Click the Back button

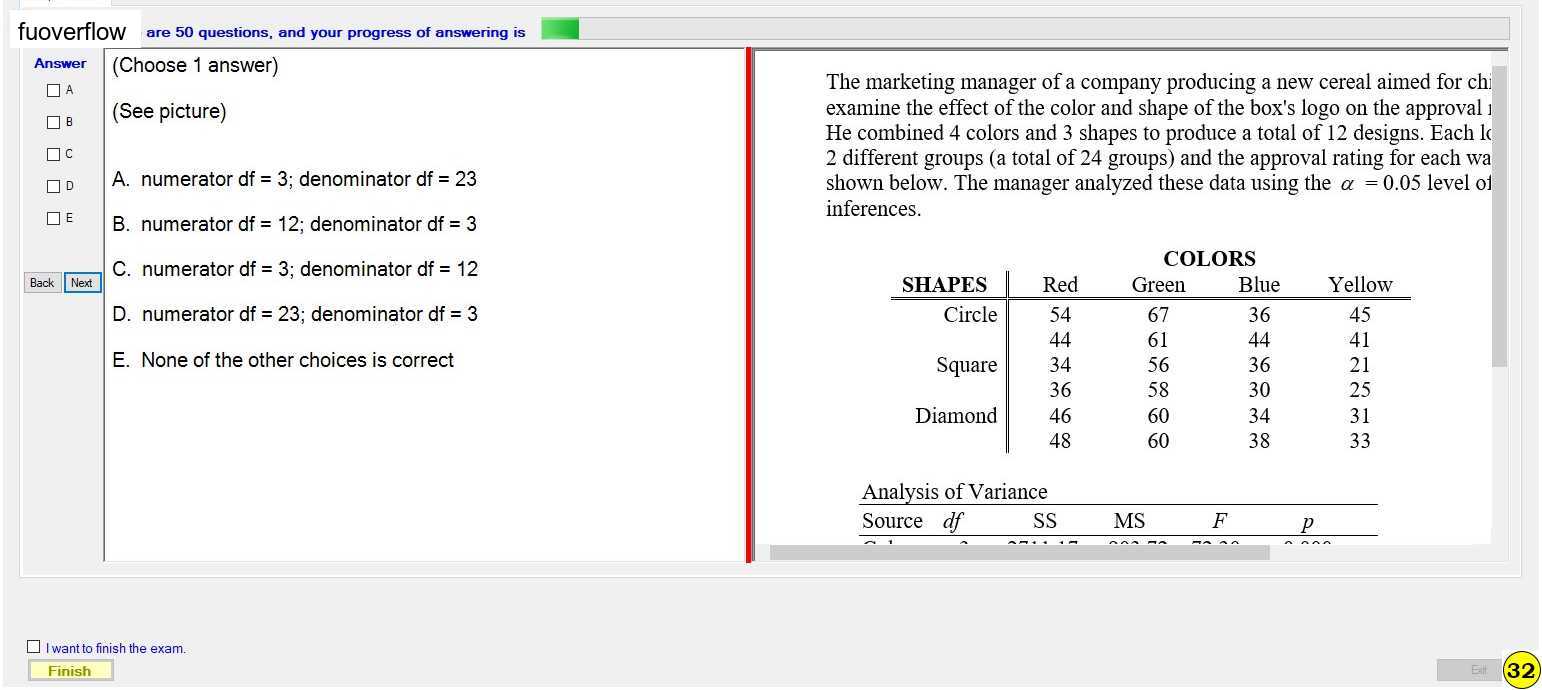point(42,283)
